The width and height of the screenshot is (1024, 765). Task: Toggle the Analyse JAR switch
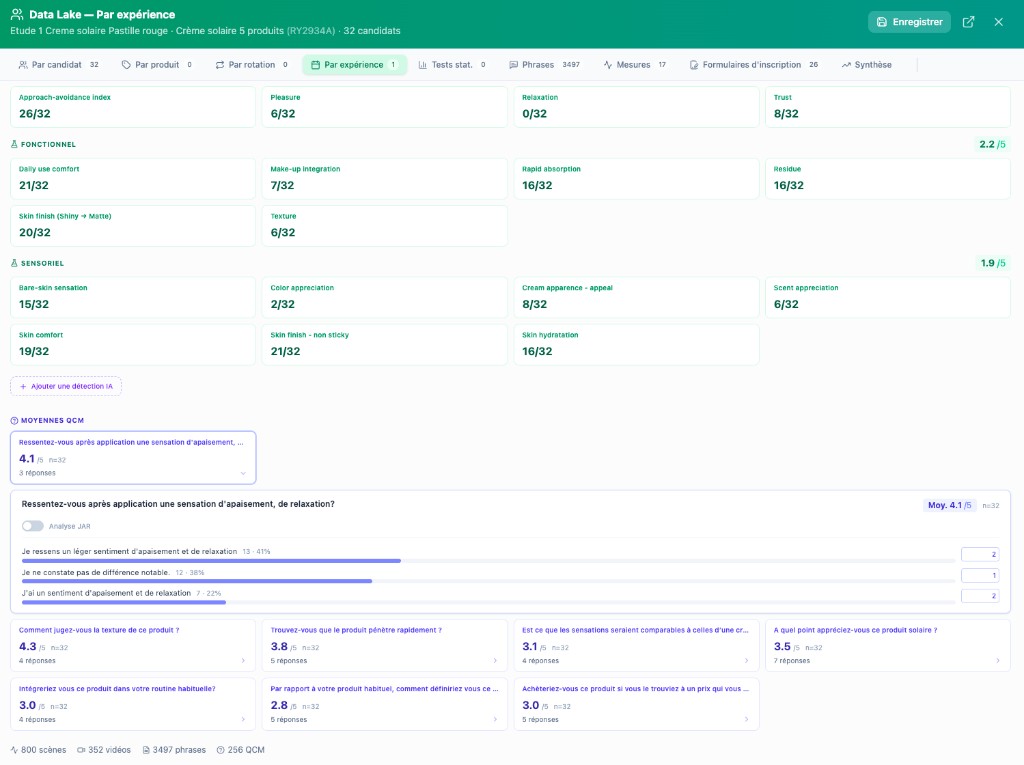pyautogui.click(x=33, y=526)
